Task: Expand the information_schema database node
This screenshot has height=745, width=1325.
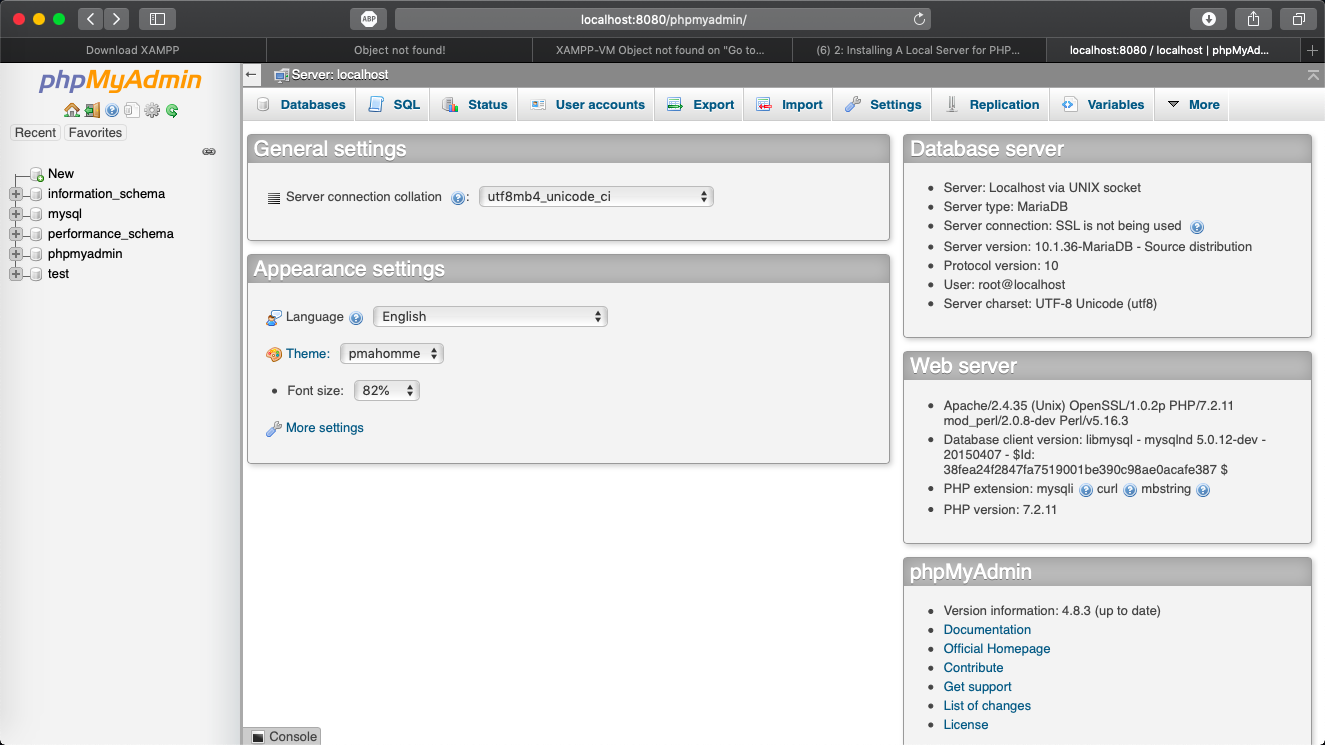Action: (15, 194)
